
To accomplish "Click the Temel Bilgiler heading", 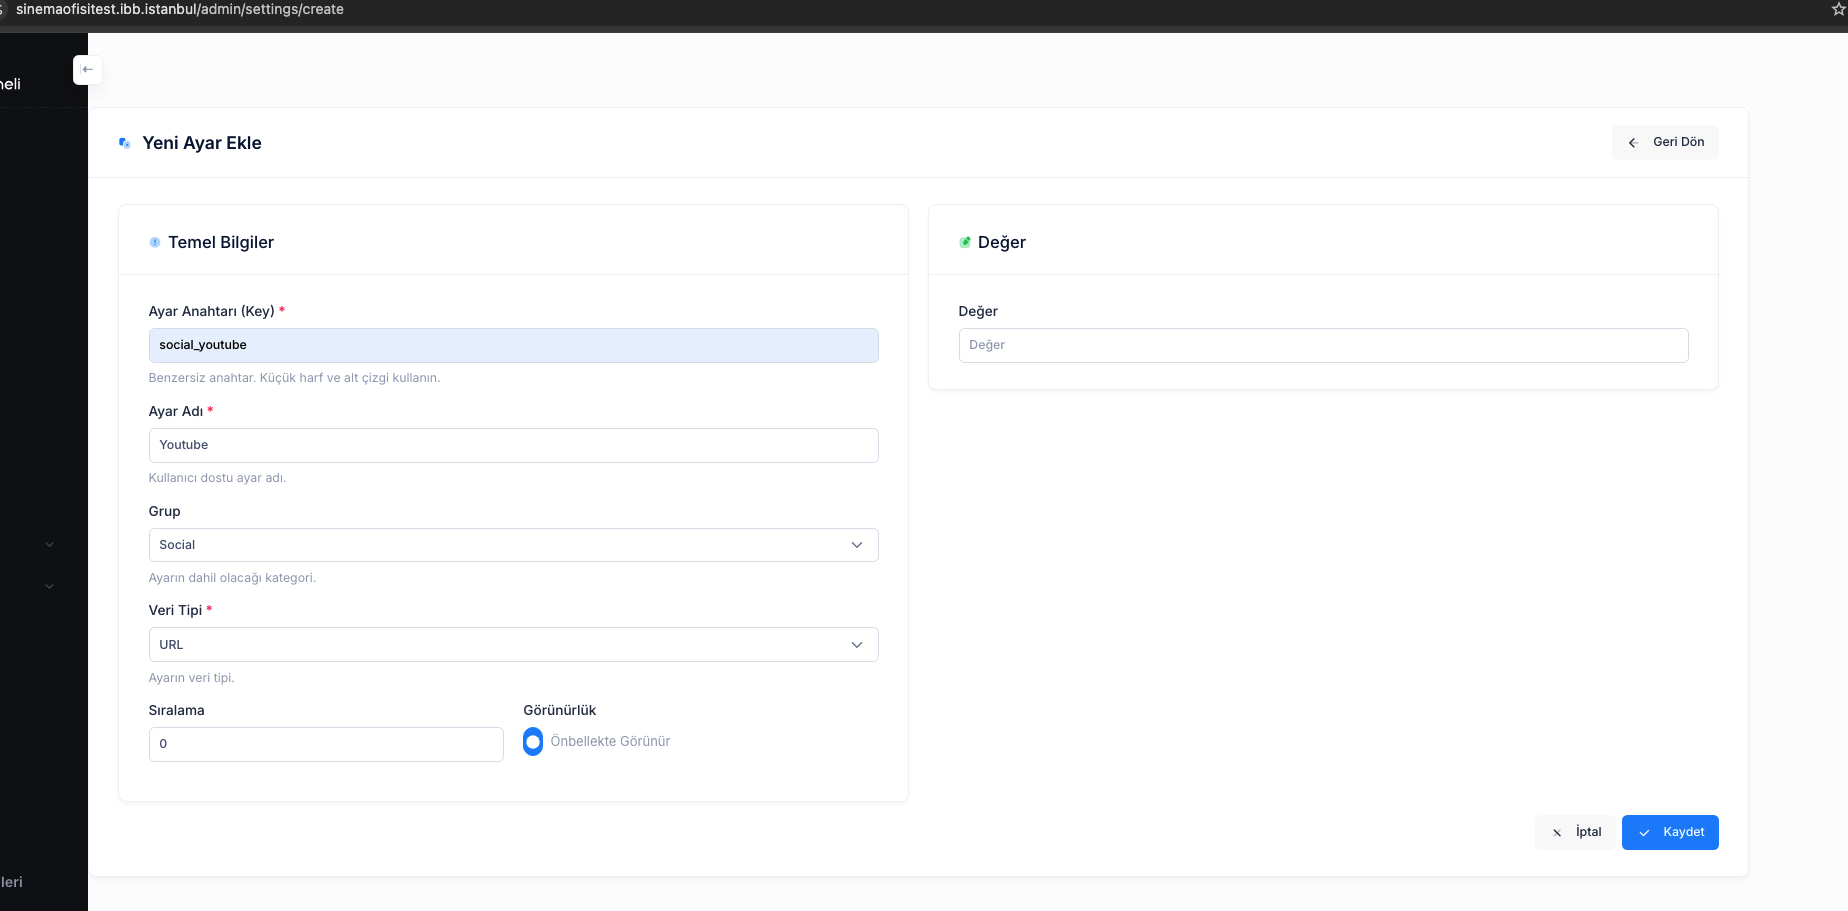I will pos(221,242).
